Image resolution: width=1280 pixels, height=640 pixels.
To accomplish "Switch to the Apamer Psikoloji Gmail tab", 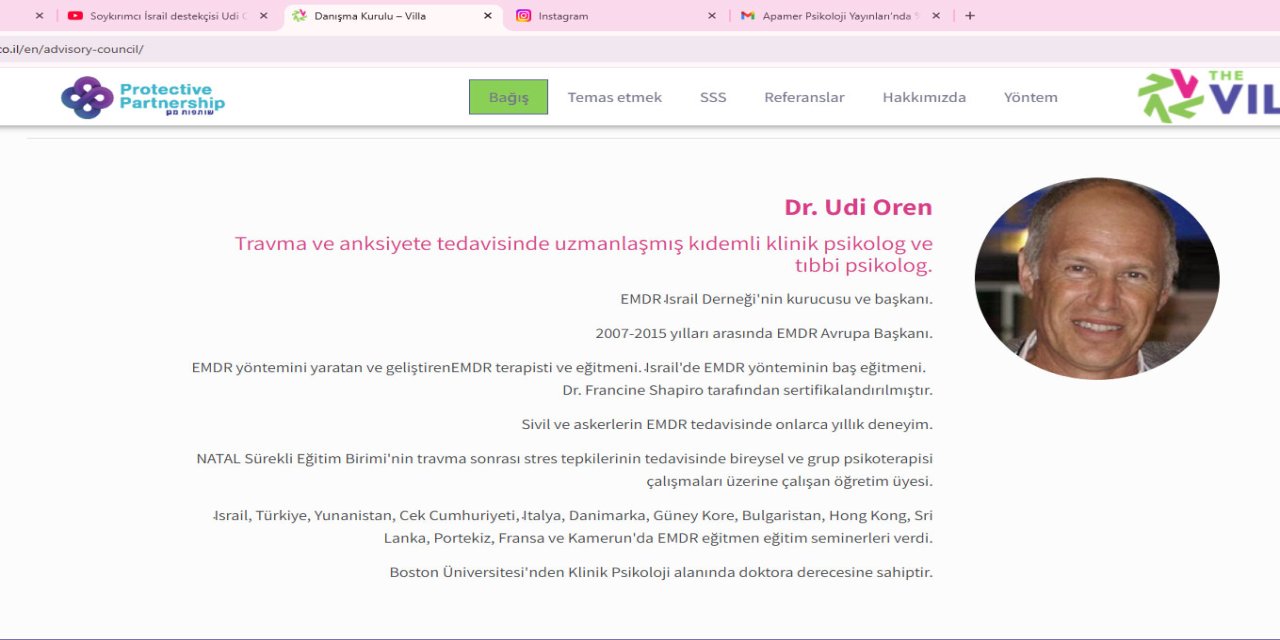I will (x=840, y=15).
